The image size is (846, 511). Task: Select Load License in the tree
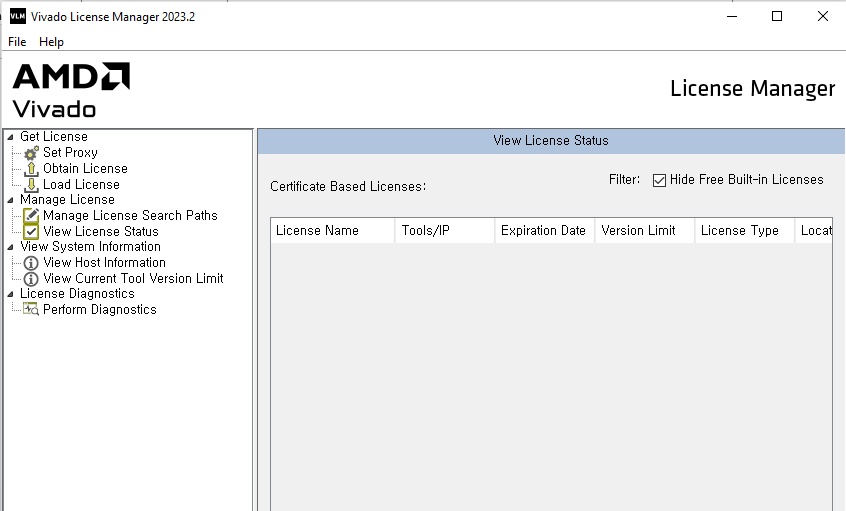click(81, 185)
